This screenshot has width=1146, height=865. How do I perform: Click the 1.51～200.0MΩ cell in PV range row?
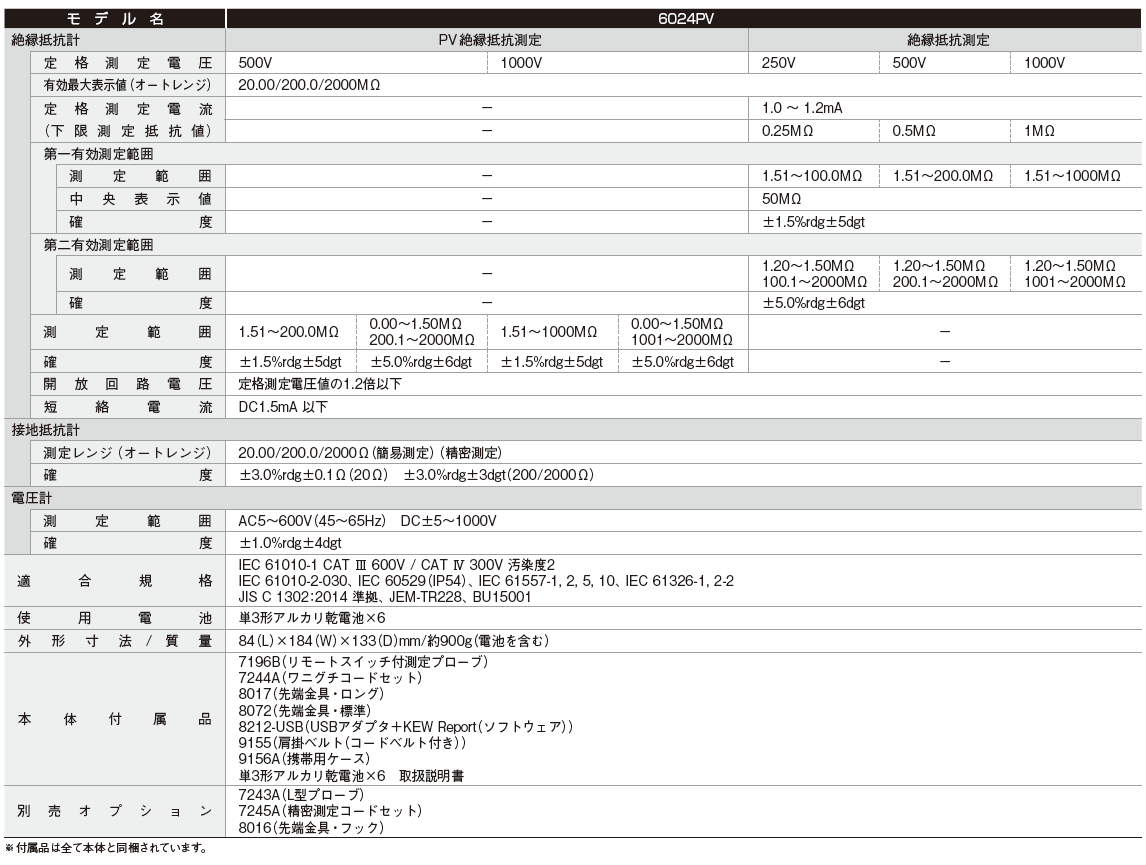[x=289, y=332]
